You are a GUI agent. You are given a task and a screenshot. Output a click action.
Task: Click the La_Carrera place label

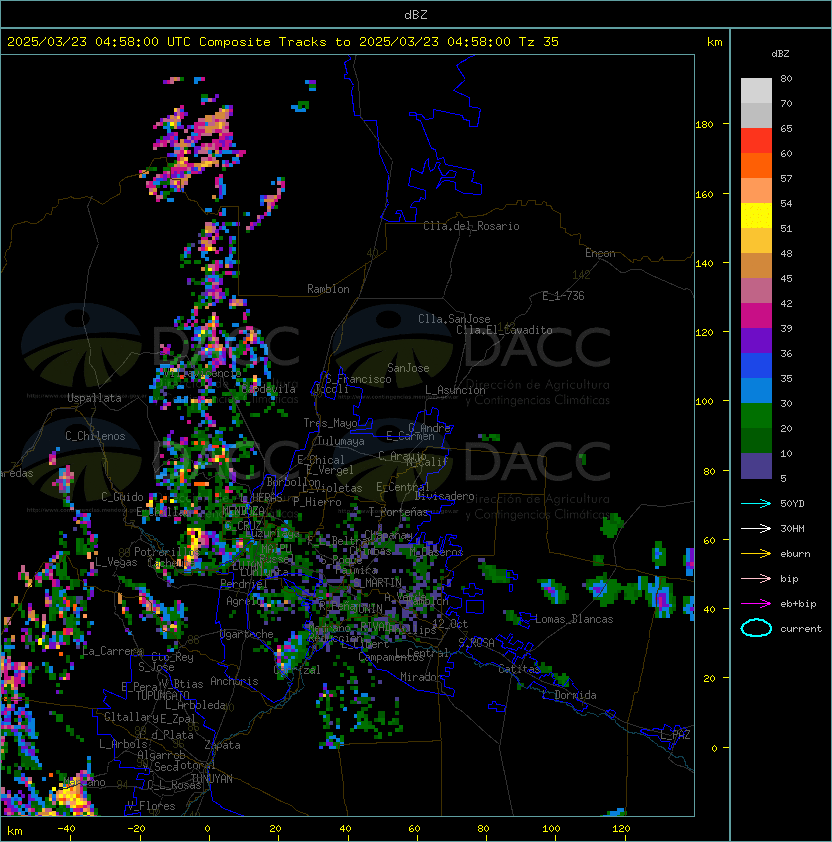point(113,651)
